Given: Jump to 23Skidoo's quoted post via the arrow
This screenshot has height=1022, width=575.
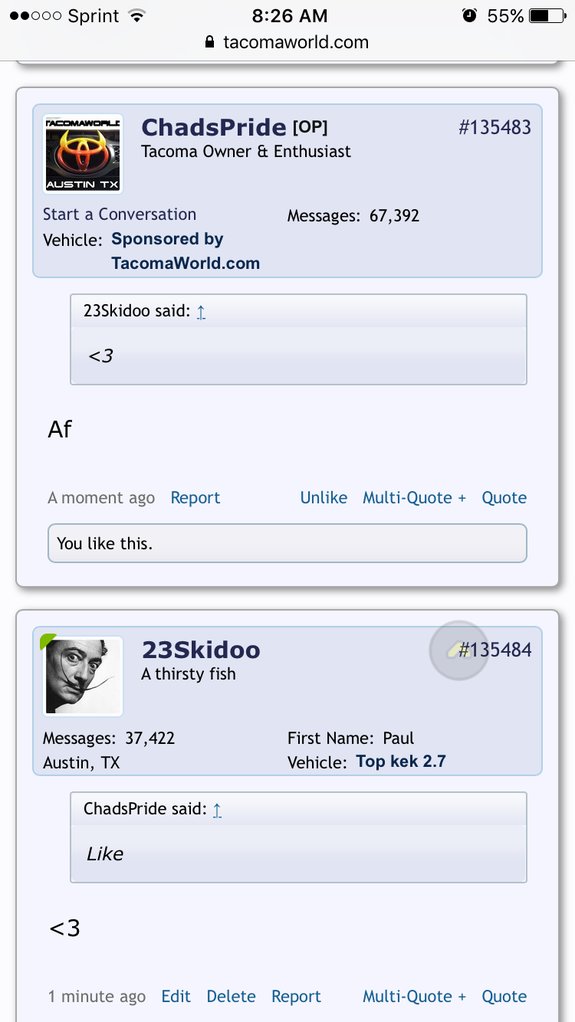Looking at the screenshot, I should pyautogui.click(x=201, y=312).
